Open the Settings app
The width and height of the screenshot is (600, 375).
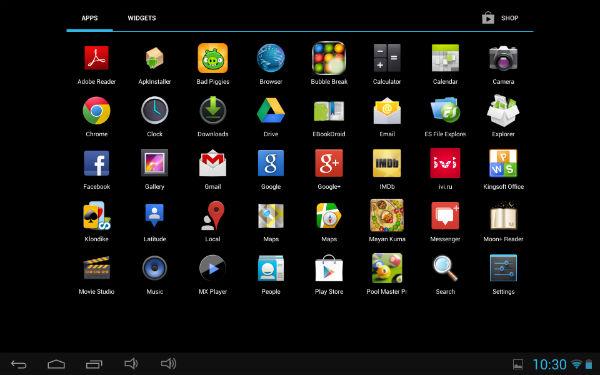503,268
